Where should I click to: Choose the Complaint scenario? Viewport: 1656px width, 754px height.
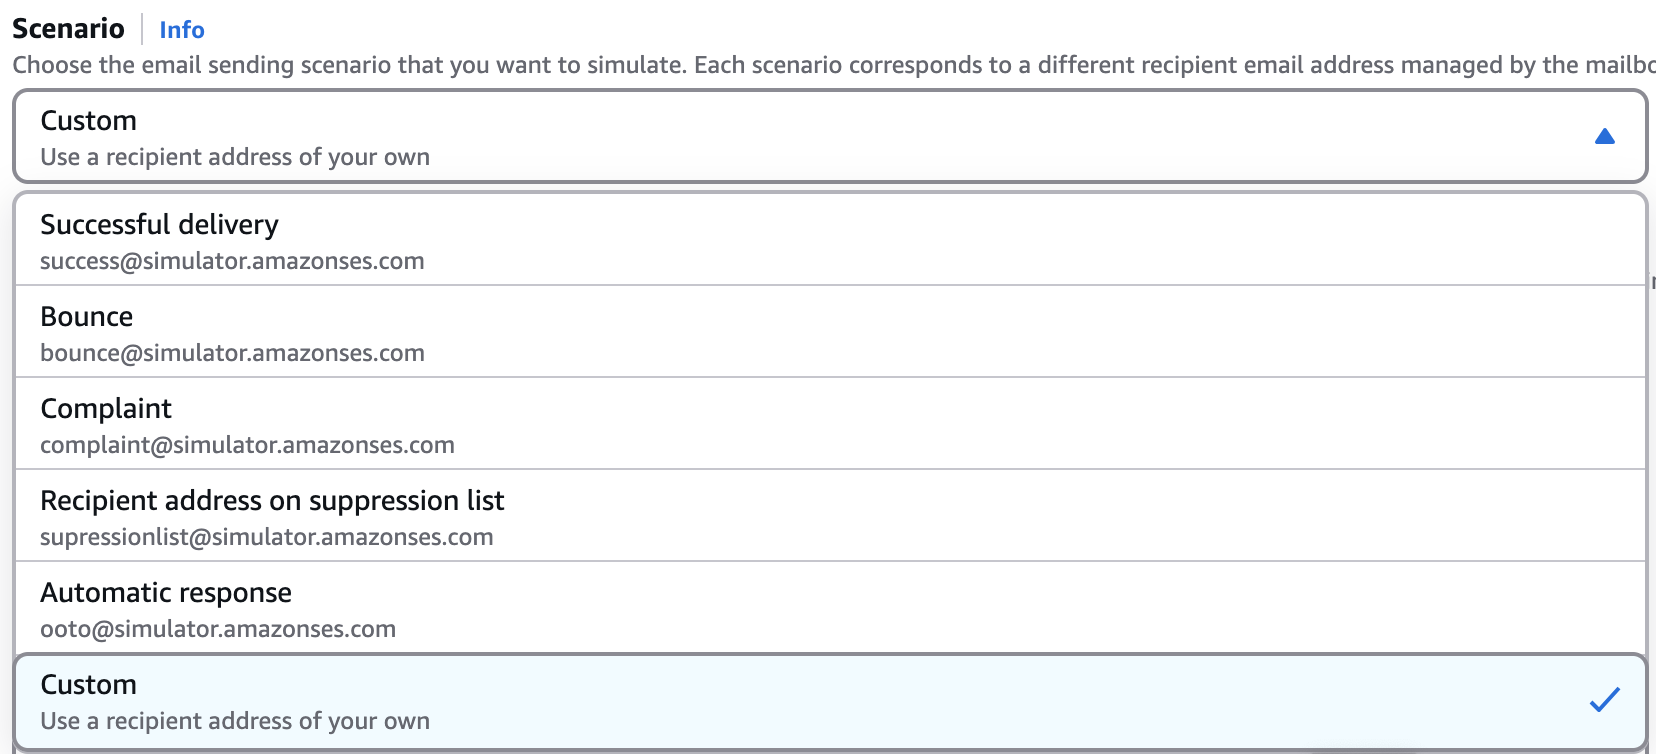pyautogui.click(x=106, y=409)
